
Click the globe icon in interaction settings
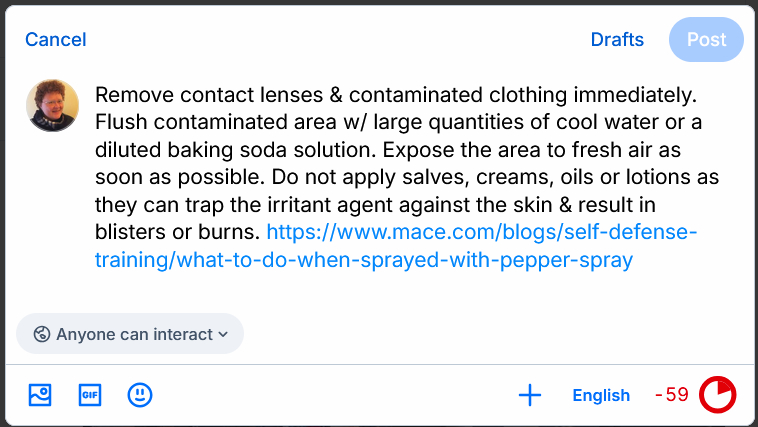coord(41,334)
